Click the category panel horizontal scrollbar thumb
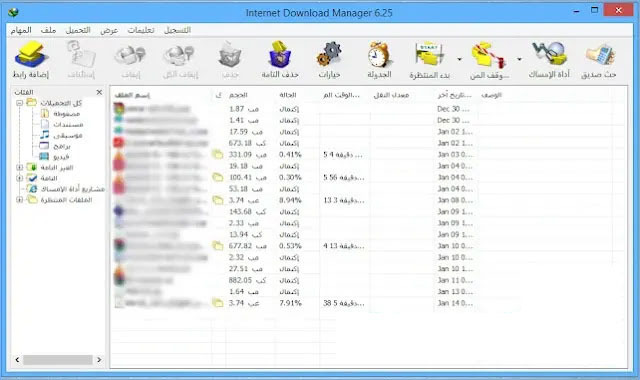The image size is (640, 380). [x=58, y=360]
